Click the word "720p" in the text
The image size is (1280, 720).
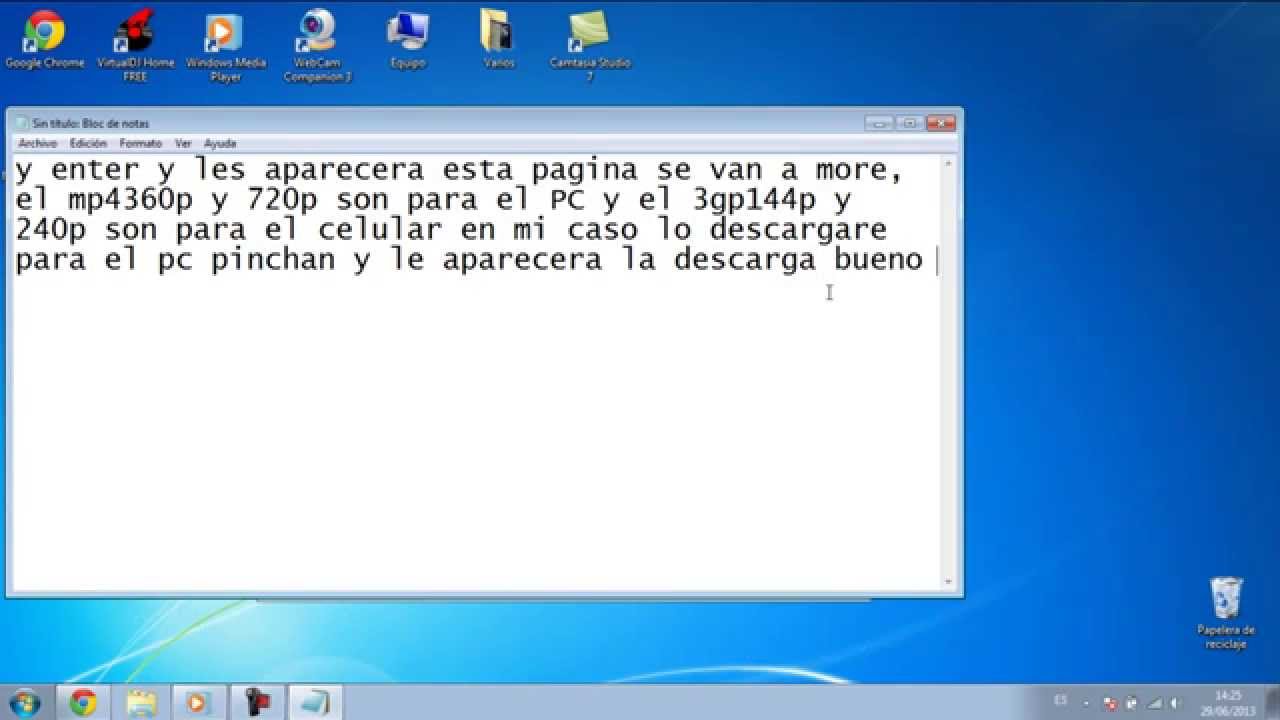tap(282, 200)
